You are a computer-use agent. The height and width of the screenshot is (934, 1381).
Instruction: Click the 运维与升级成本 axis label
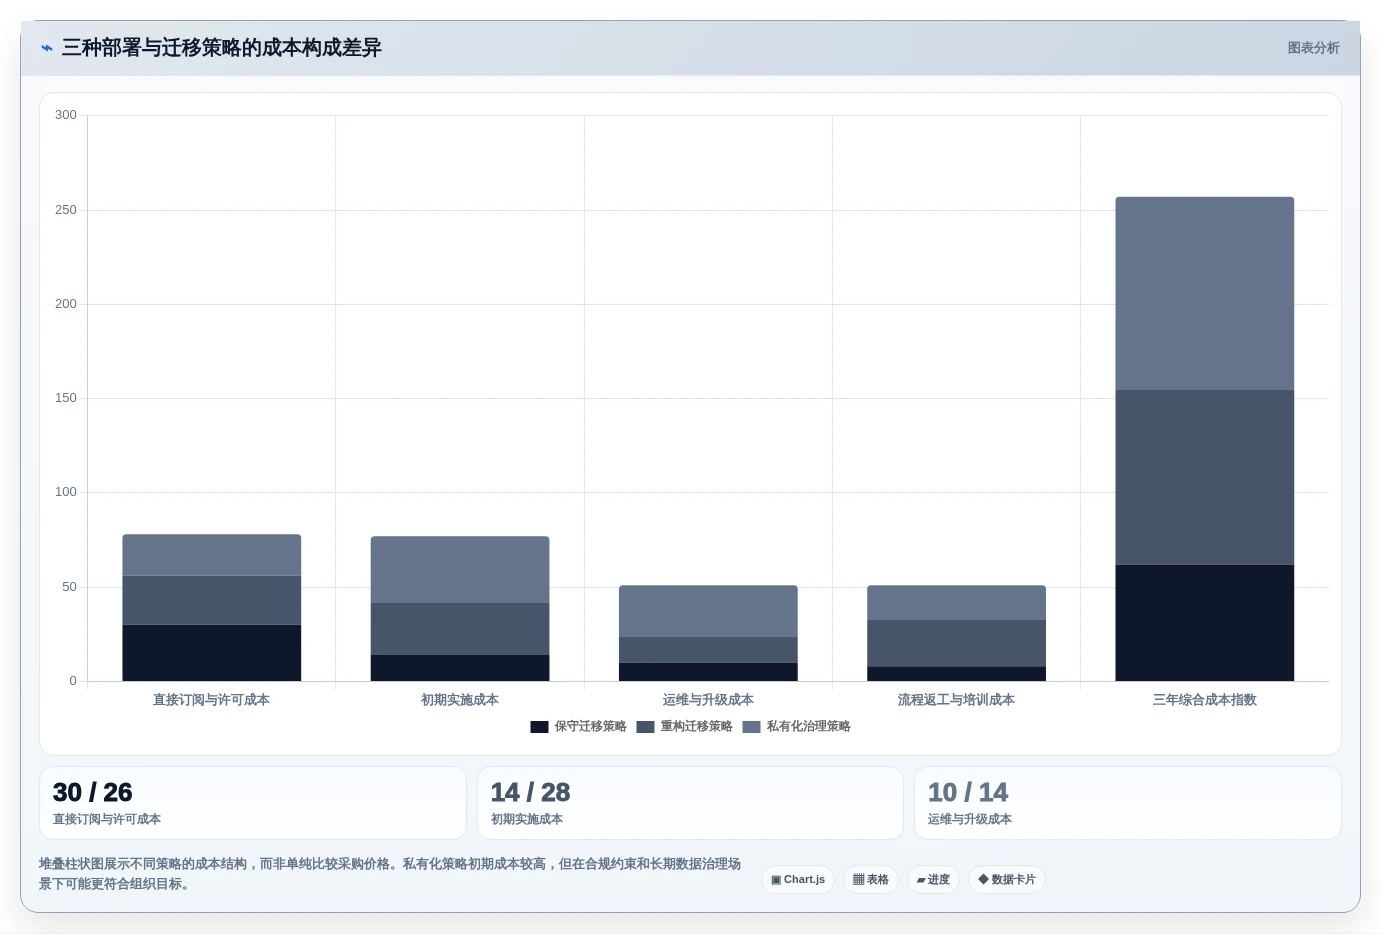pyautogui.click(x=708, y=700)
